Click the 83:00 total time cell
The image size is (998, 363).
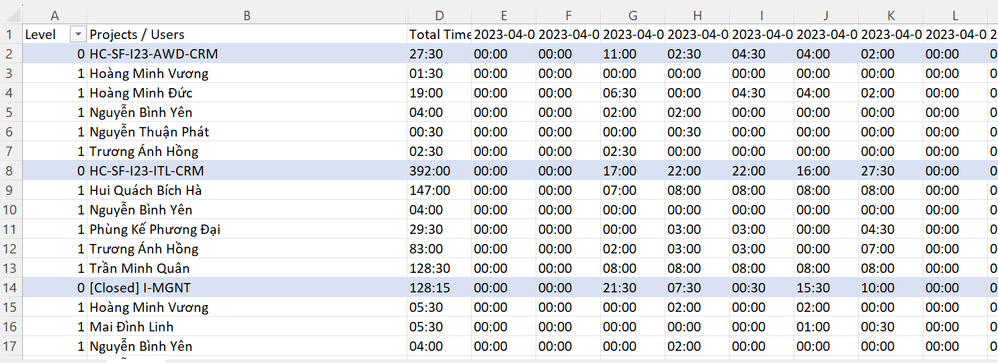click(439, 249)
